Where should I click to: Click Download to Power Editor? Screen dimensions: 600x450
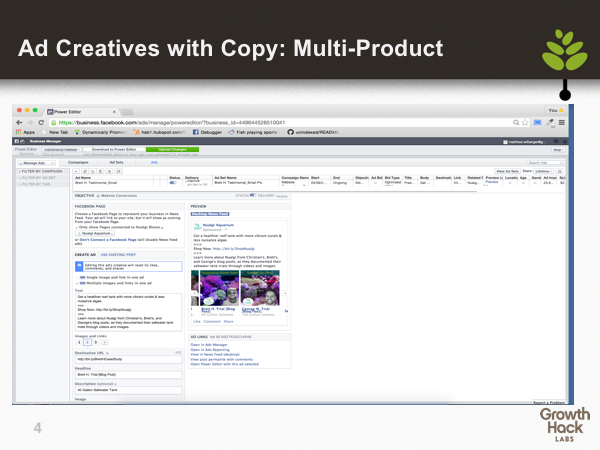pyautogui.click(x=114, y=150)
